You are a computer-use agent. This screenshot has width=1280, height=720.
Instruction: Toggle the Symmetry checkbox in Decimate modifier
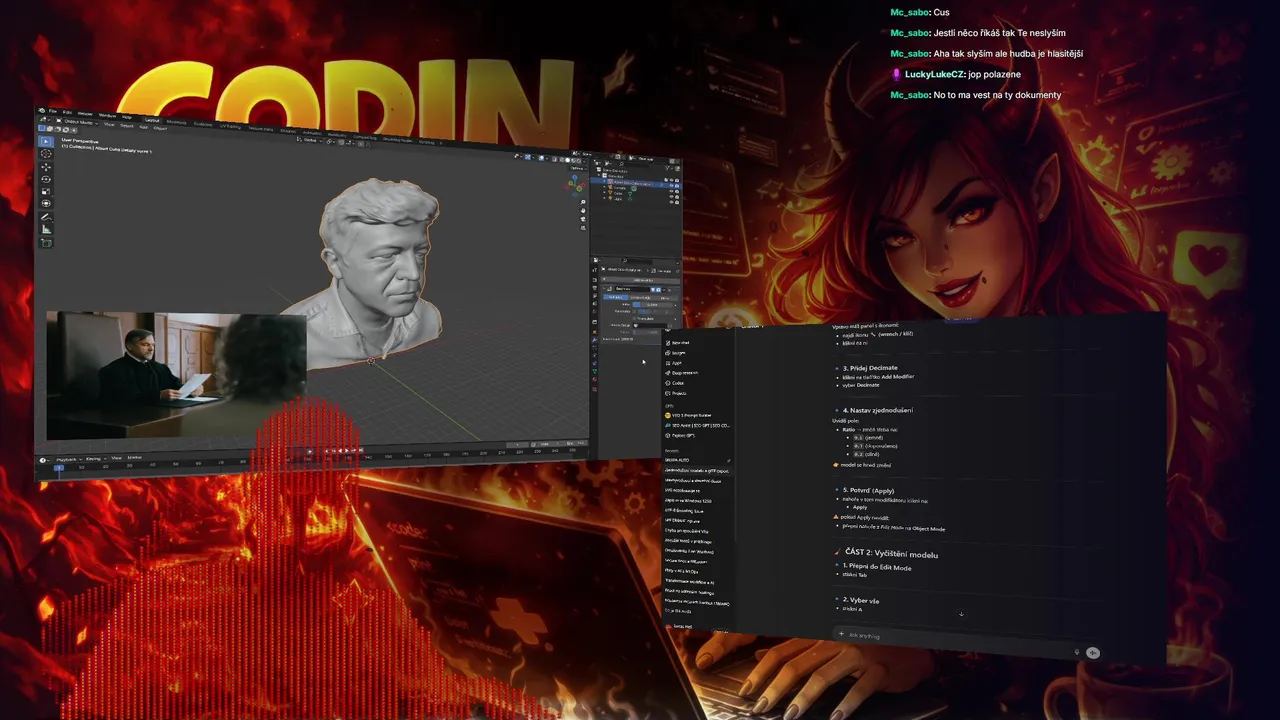[x=634, y=311]
